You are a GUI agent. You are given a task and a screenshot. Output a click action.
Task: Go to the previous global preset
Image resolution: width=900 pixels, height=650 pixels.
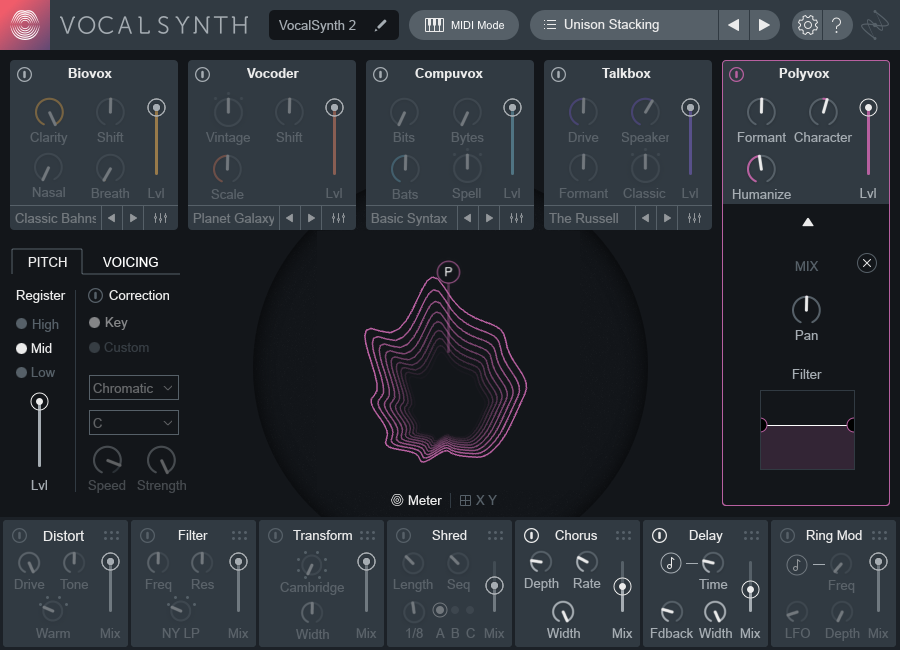734,25
